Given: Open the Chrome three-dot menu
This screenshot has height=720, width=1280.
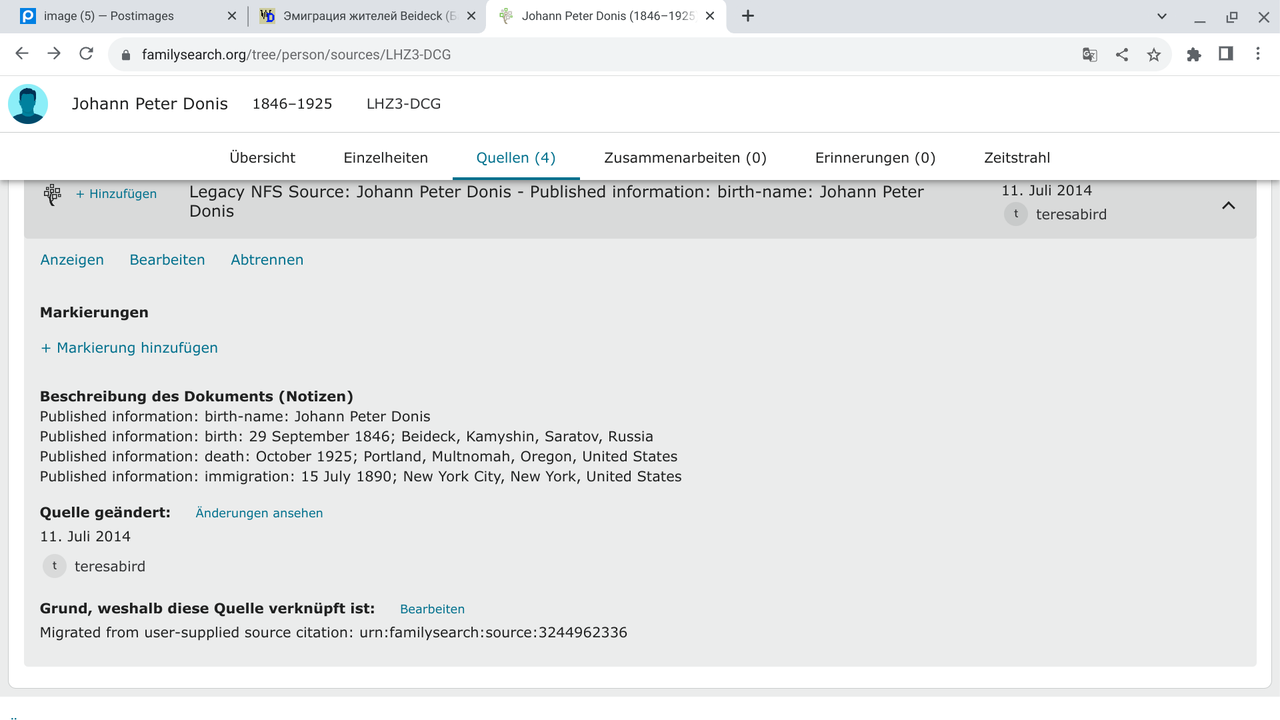Looking at the screenshot, I should pyautogui.click(x=1258, y=55).
